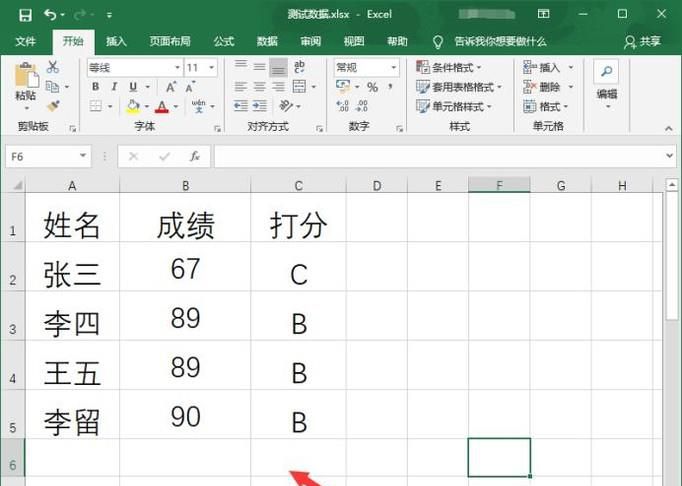Click Tell me what to do box
Viewport: 682px width, 486px height.
(490, 42)
